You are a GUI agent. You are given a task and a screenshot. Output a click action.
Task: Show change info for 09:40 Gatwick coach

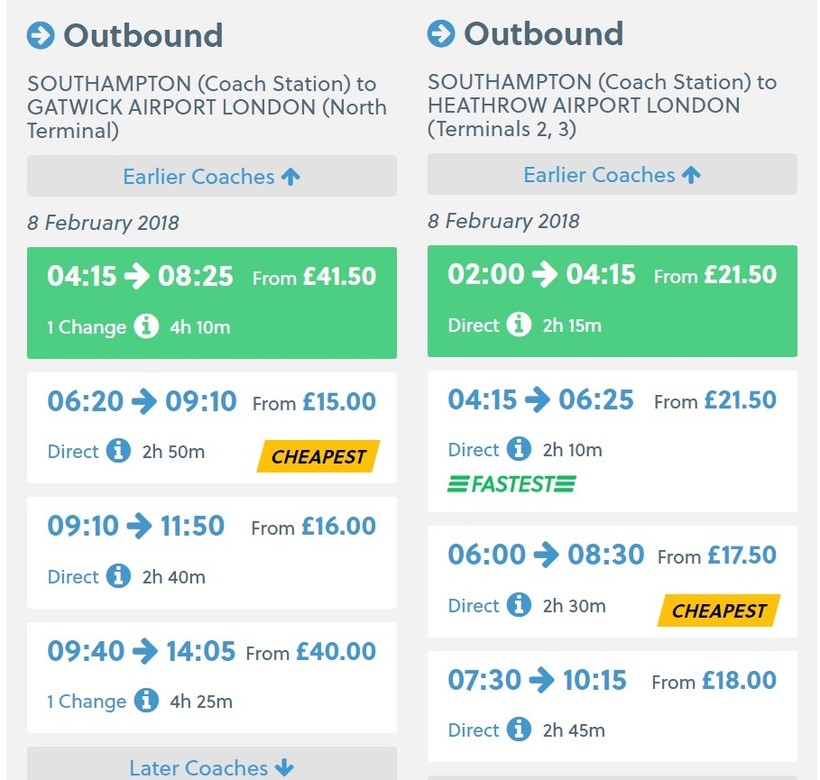(x=146, y=701)
